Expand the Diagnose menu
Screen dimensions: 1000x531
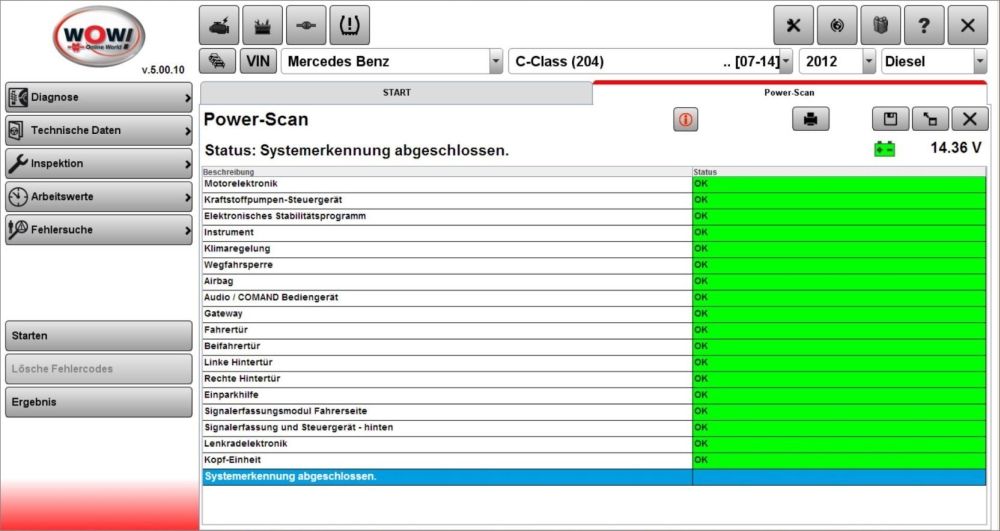[99, 98]
